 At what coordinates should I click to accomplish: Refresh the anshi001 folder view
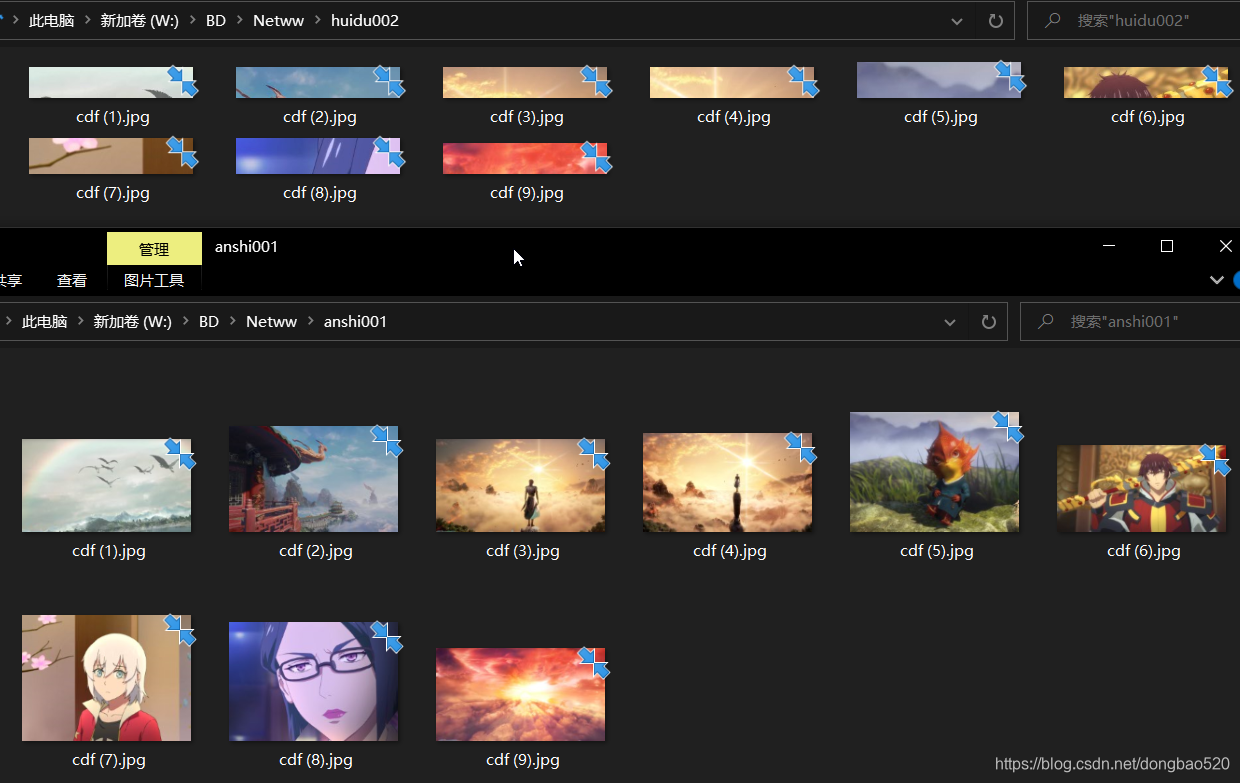click(x=988, y=322)
